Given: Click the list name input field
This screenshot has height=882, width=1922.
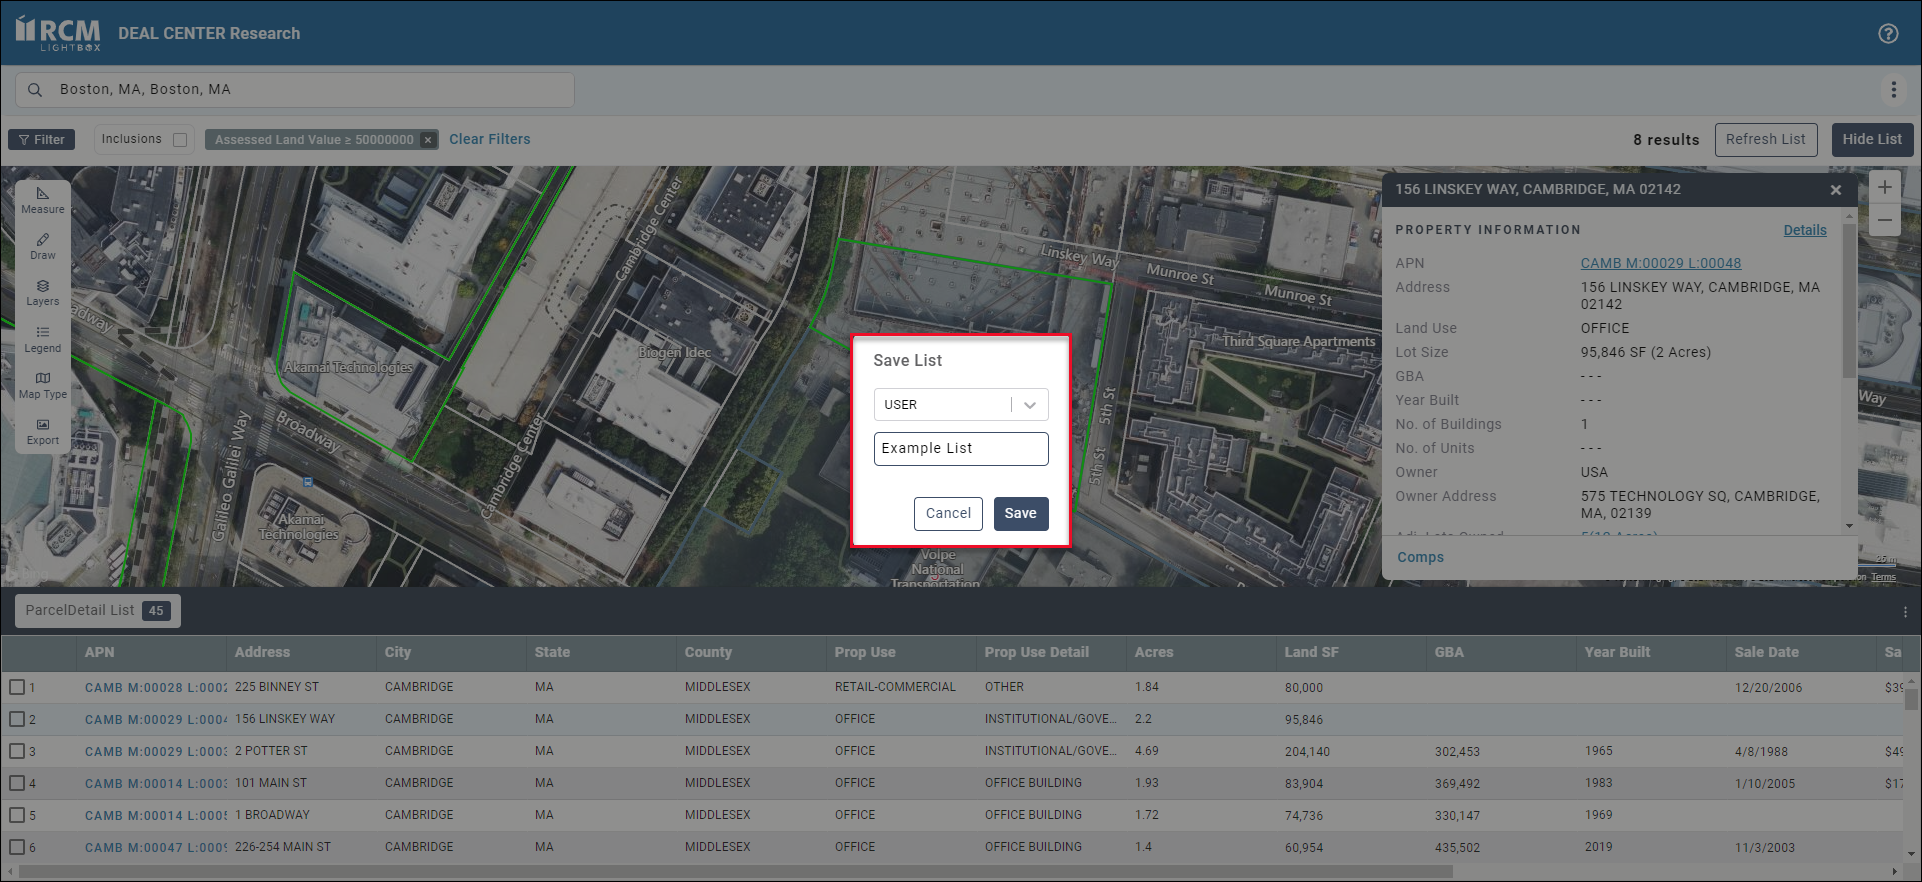Looking at the screenshot, I should click(960, 449).
